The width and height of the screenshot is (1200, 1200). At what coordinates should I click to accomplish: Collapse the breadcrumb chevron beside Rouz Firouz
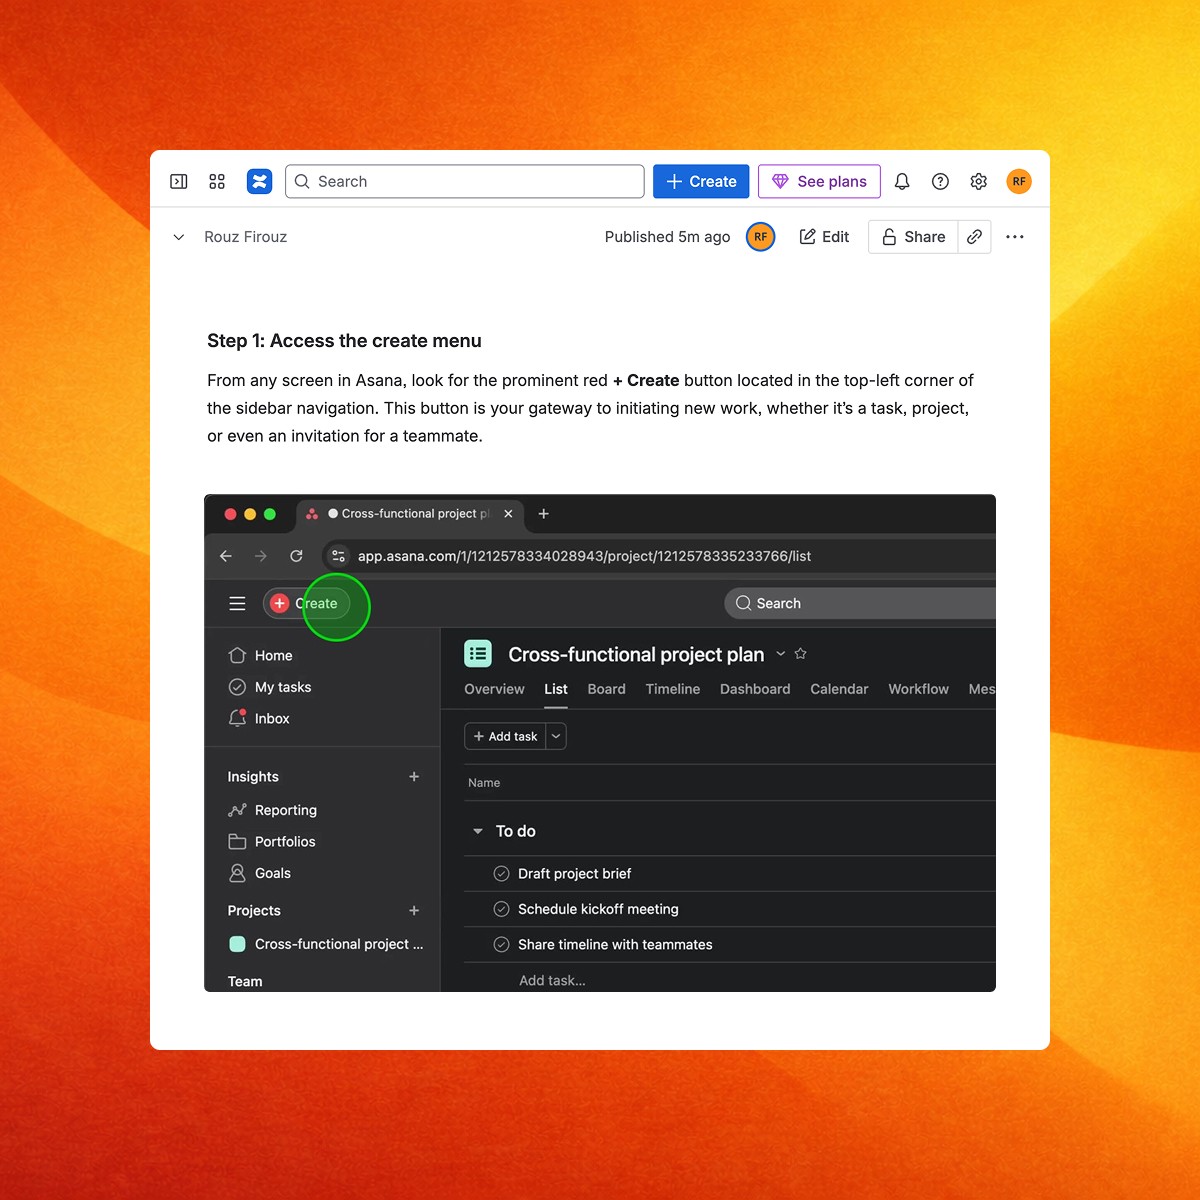[x=179, y=237]
